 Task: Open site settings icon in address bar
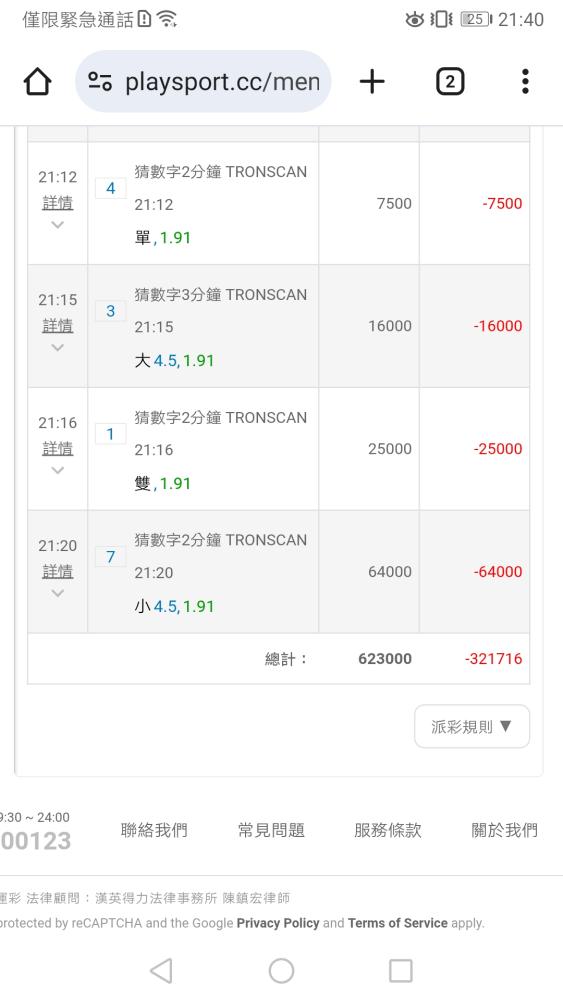point(100,82)
